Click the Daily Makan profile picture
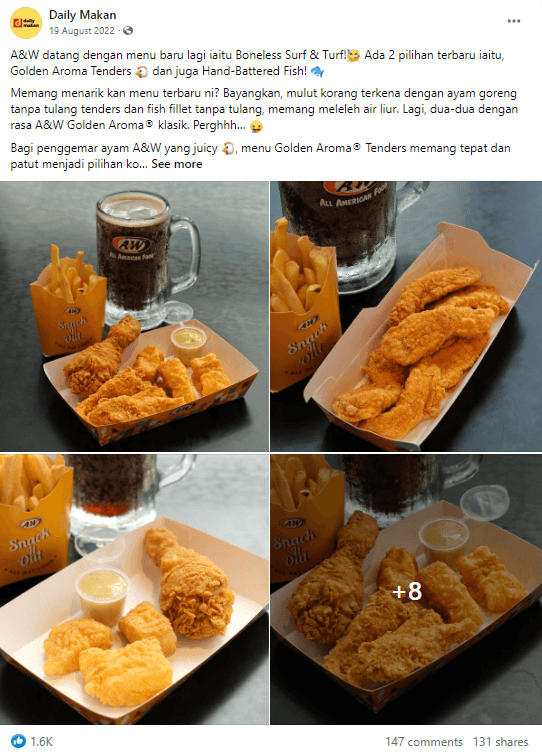Screen dimensions: 542x755 click(x=26, y=23)
